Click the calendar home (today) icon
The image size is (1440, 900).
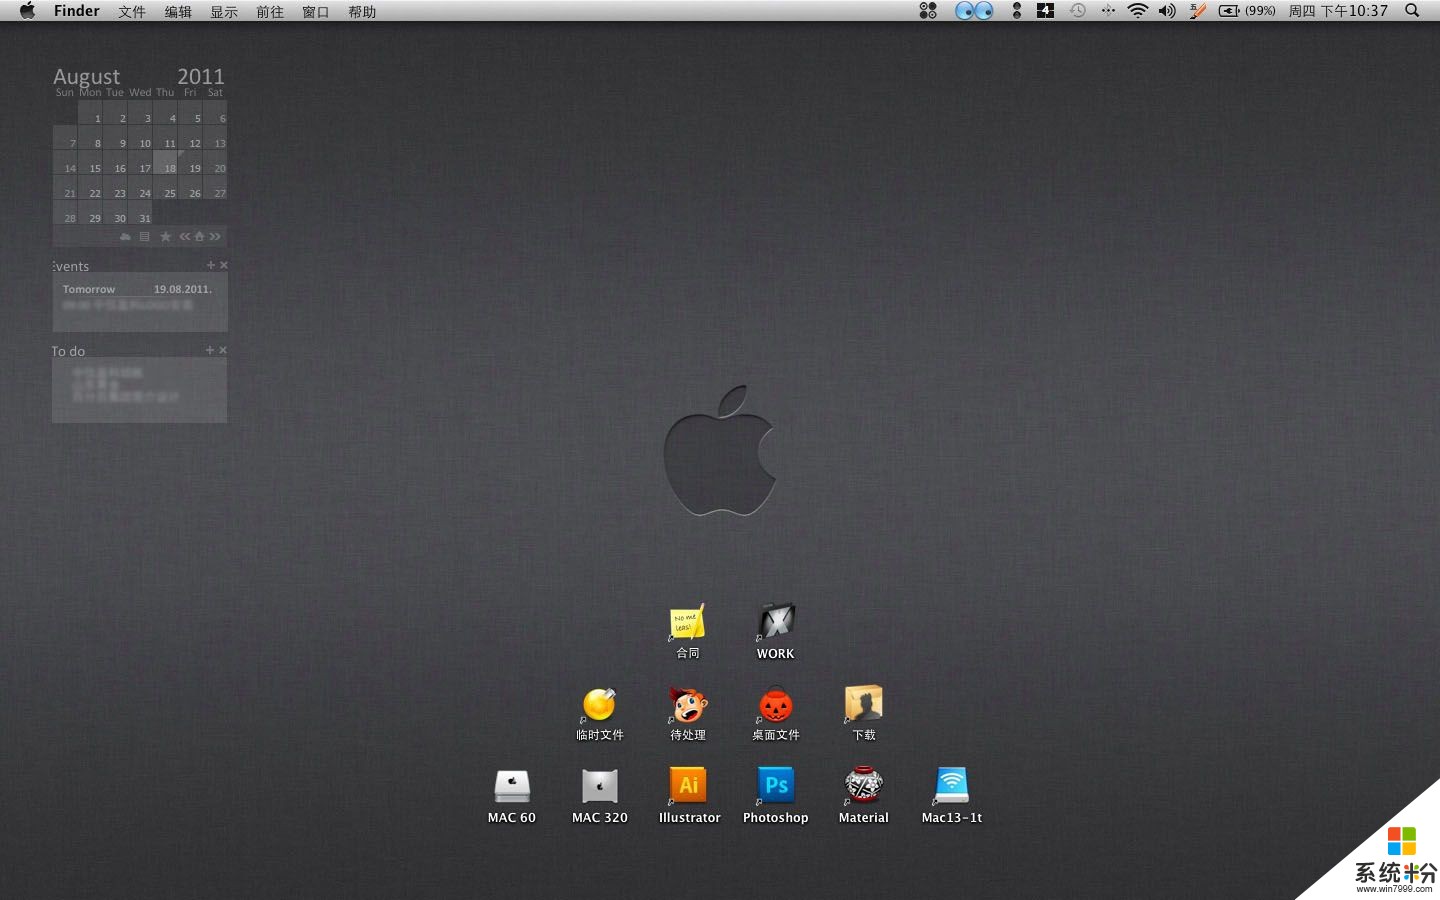(199, 237)
